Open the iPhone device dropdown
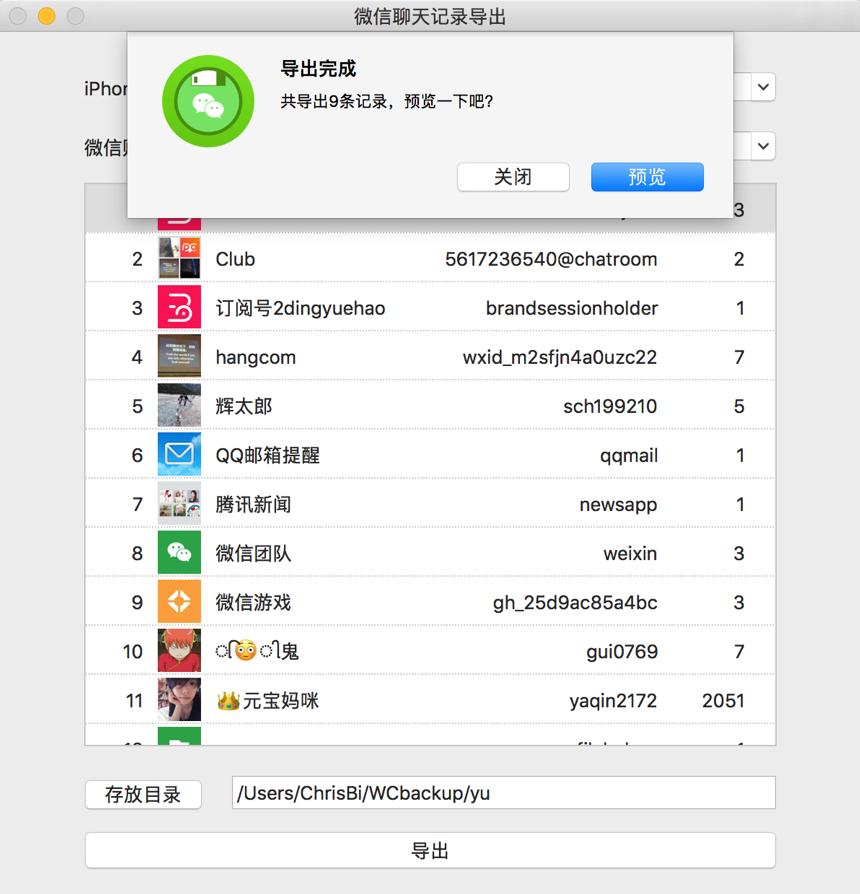The height and width of the screenshot is (894, 860). [761, 87]
